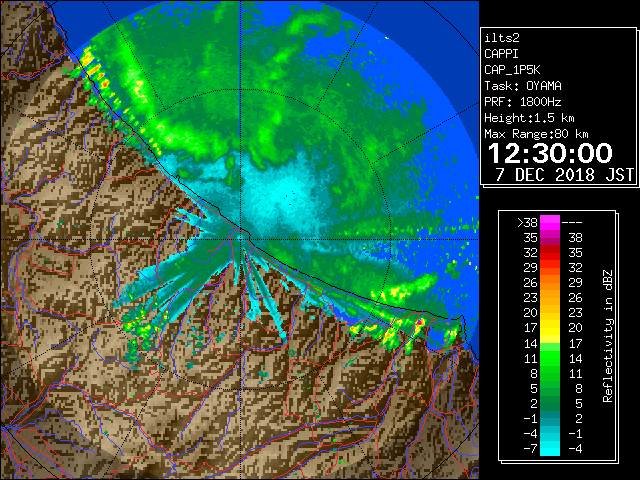Viewport: 640px width, 480px height.
Task: Click the red 32 dBZ legend color
Action: pos(550,253)
